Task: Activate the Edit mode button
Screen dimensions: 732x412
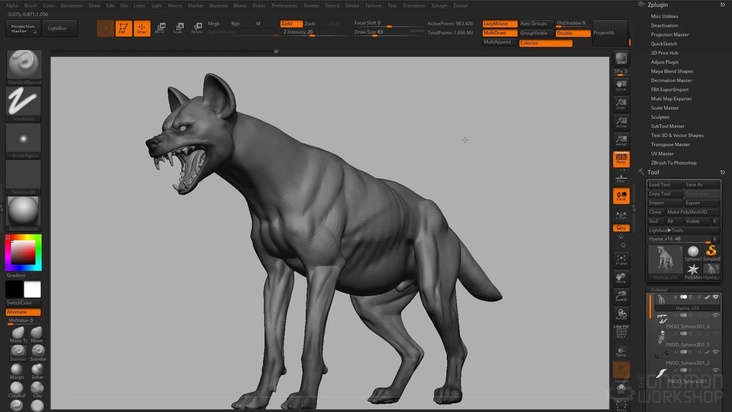Action: (123, 28)
